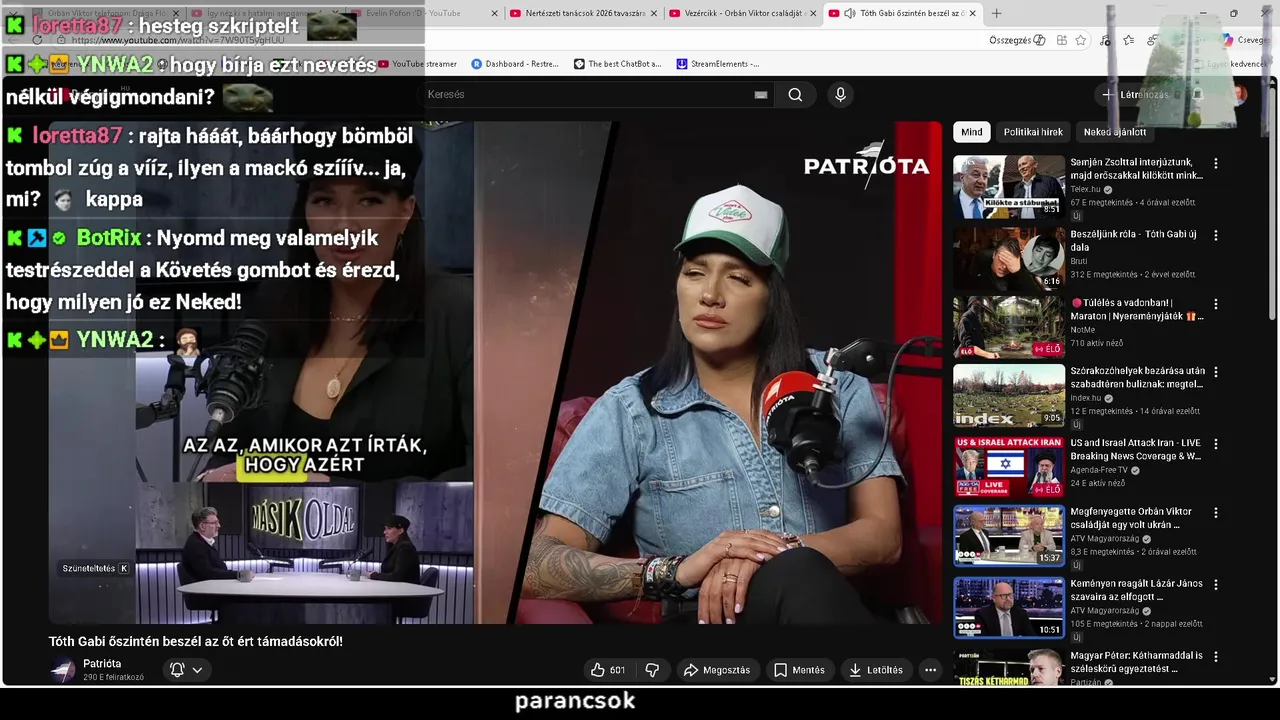This screenshot has width=1280, height=720.
Task: Click the Szüneteltetés pause overlay on video
Action: [x=96, y=568]
